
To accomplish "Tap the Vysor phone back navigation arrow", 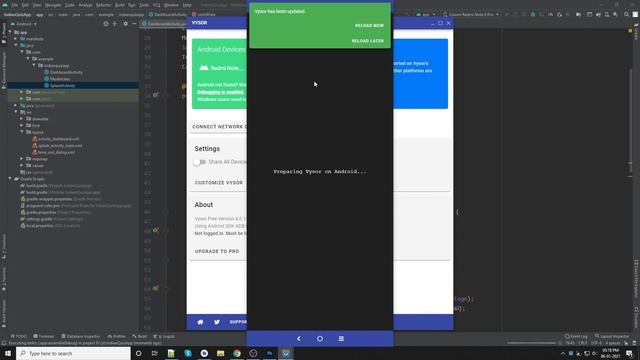I will click(299, 338).
